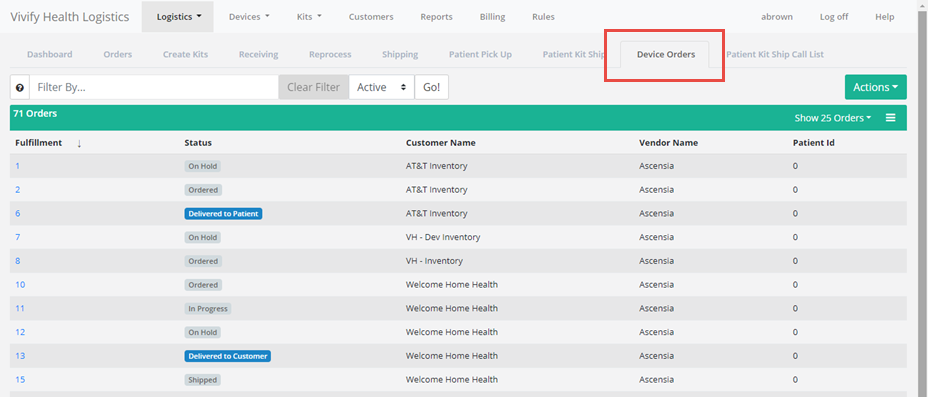Open the Help link
This screenshot has width=928, height=397.
885,17
